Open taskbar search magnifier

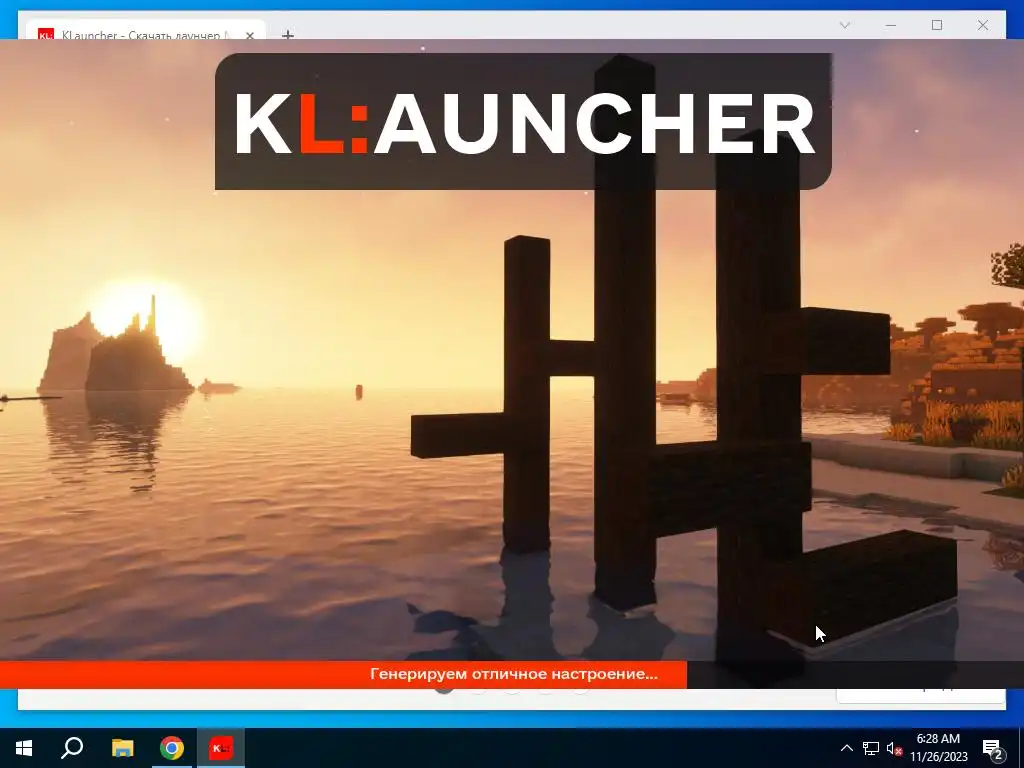[72, 748]
